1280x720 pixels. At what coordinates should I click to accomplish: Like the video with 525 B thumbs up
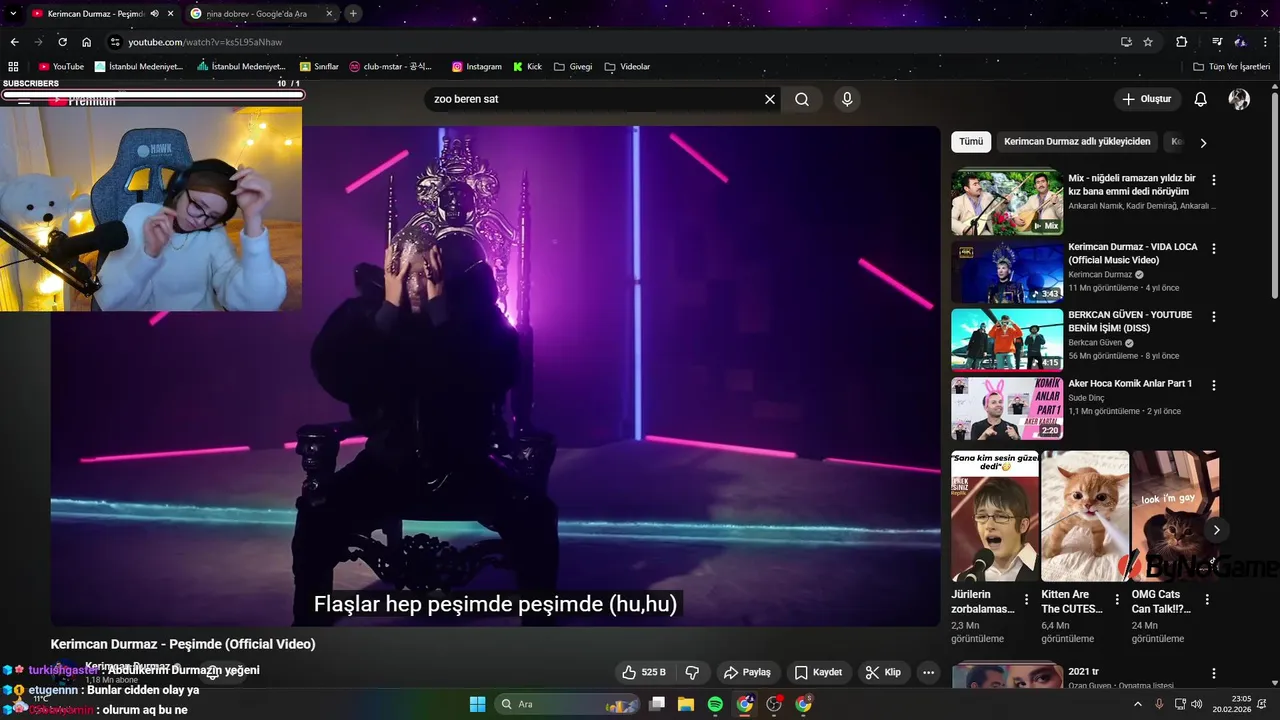(x=643, y=672)
